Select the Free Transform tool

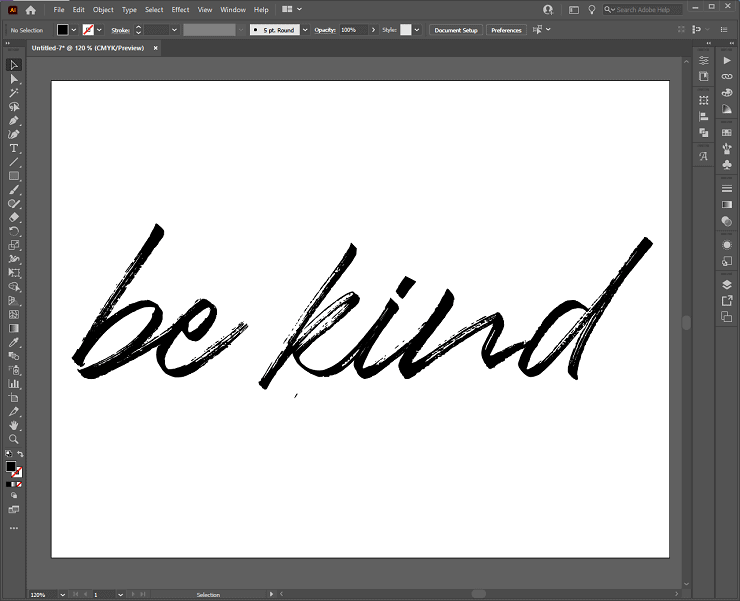(14, 273)
